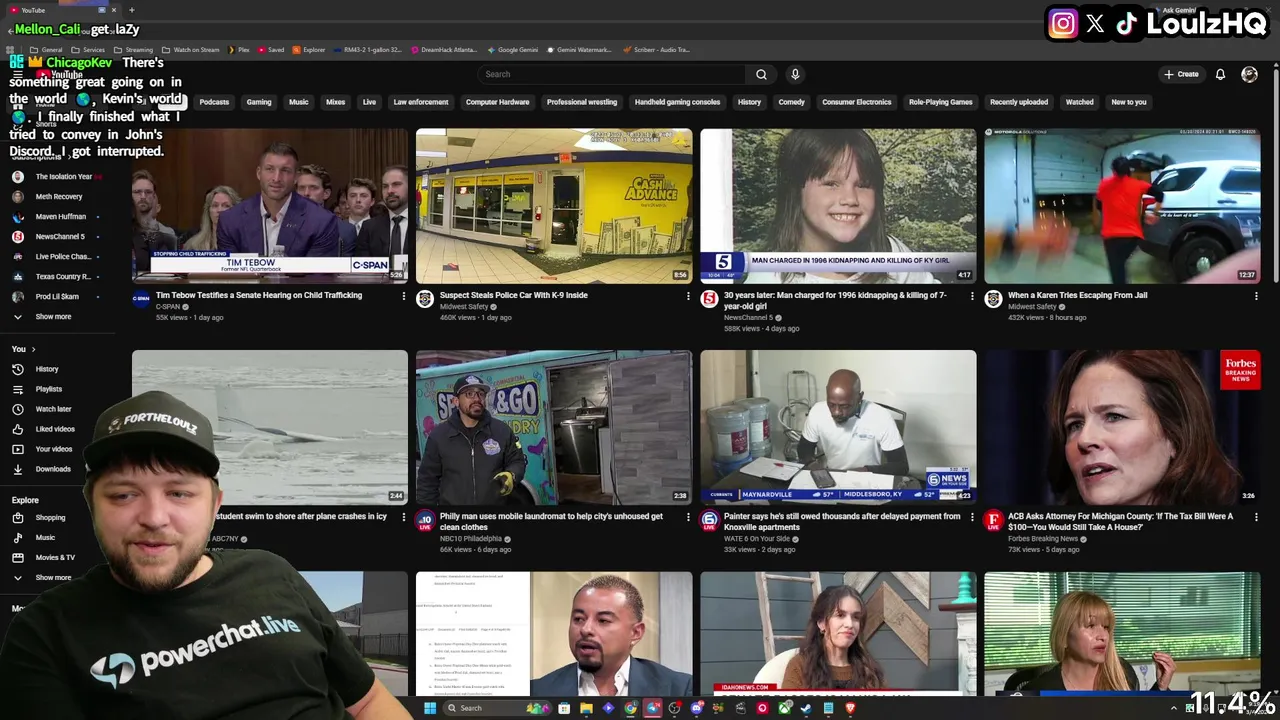The width and height of the screenshot is (1280, 720).
Task: Play the Tim Tebow Senate hearing thumbnail
Action: pos(270,206)
